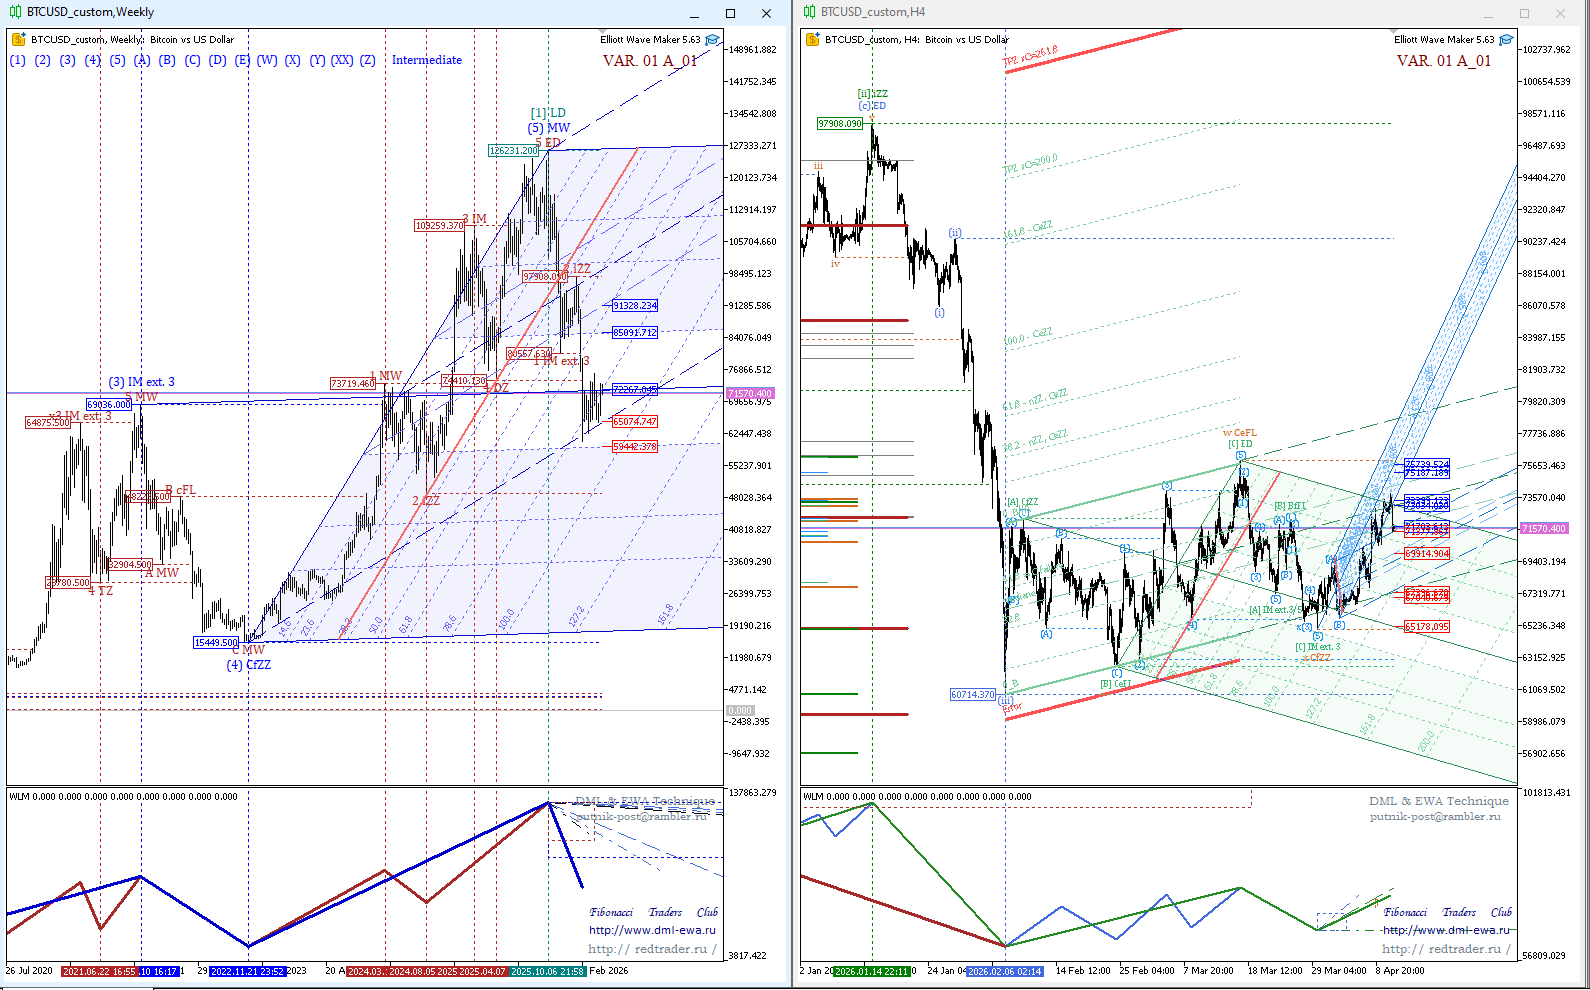Click the gold dollar symbol icon in Weekly chart

pyautogui.click(x=18, y=40)
